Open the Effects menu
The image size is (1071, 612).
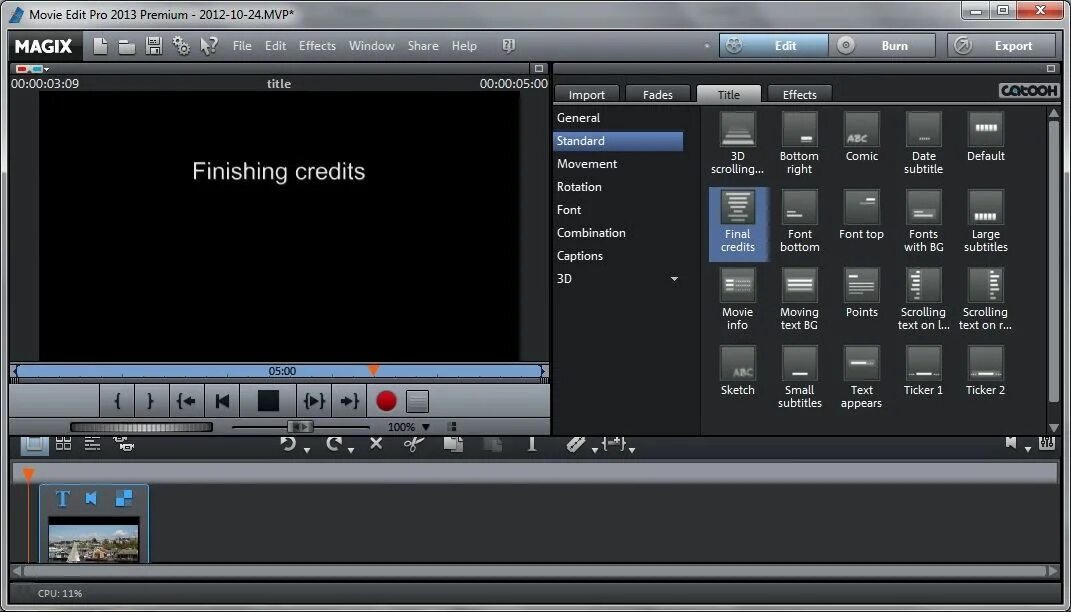point(317,46)
